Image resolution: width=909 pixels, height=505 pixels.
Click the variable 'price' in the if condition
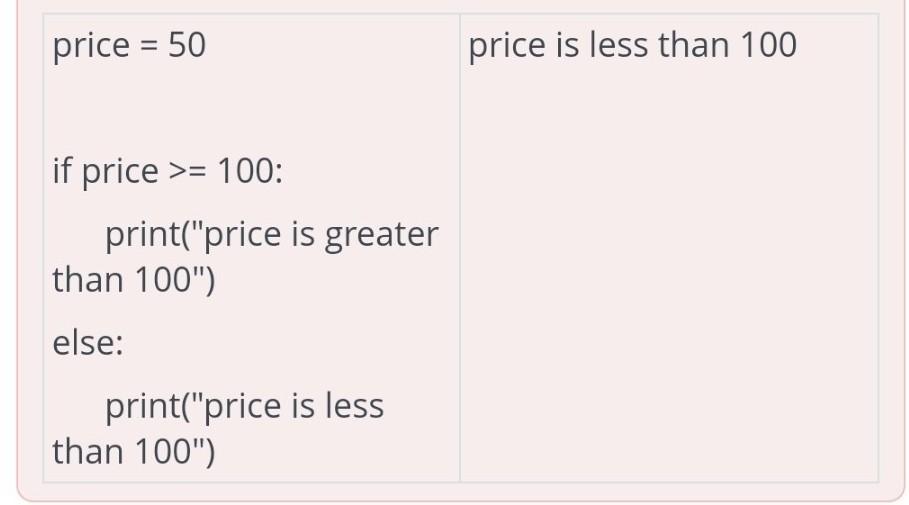[x=120, y=172]
